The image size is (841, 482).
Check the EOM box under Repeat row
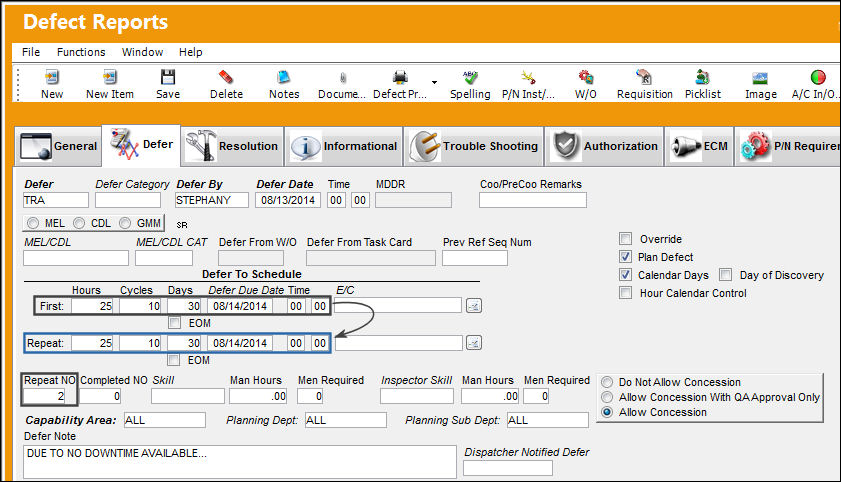[173, 360]
